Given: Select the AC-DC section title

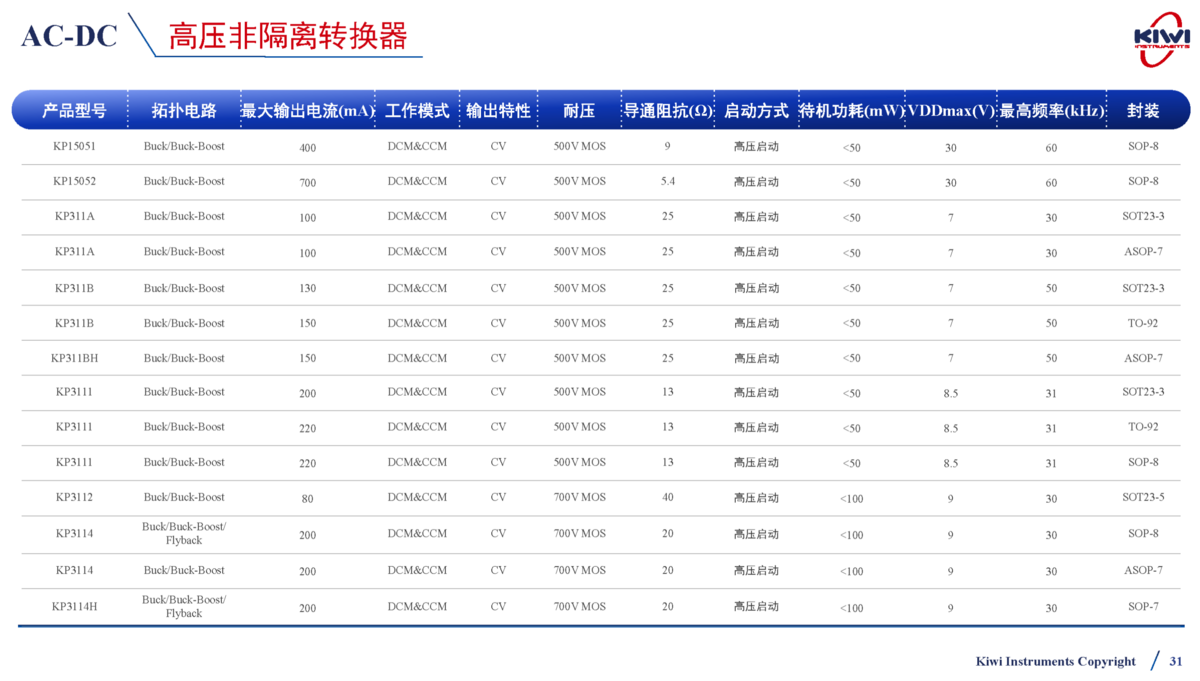Looking at the screenshot, I should point(69,37).
